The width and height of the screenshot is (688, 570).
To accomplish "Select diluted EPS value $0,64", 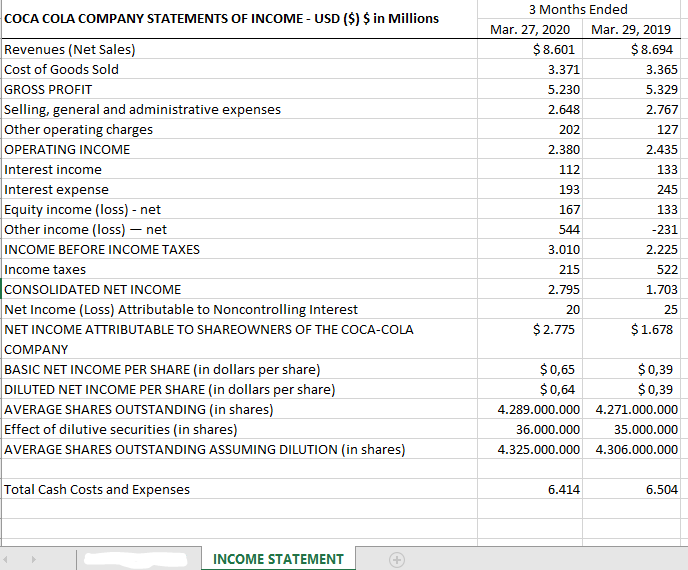I will point(557,390).
